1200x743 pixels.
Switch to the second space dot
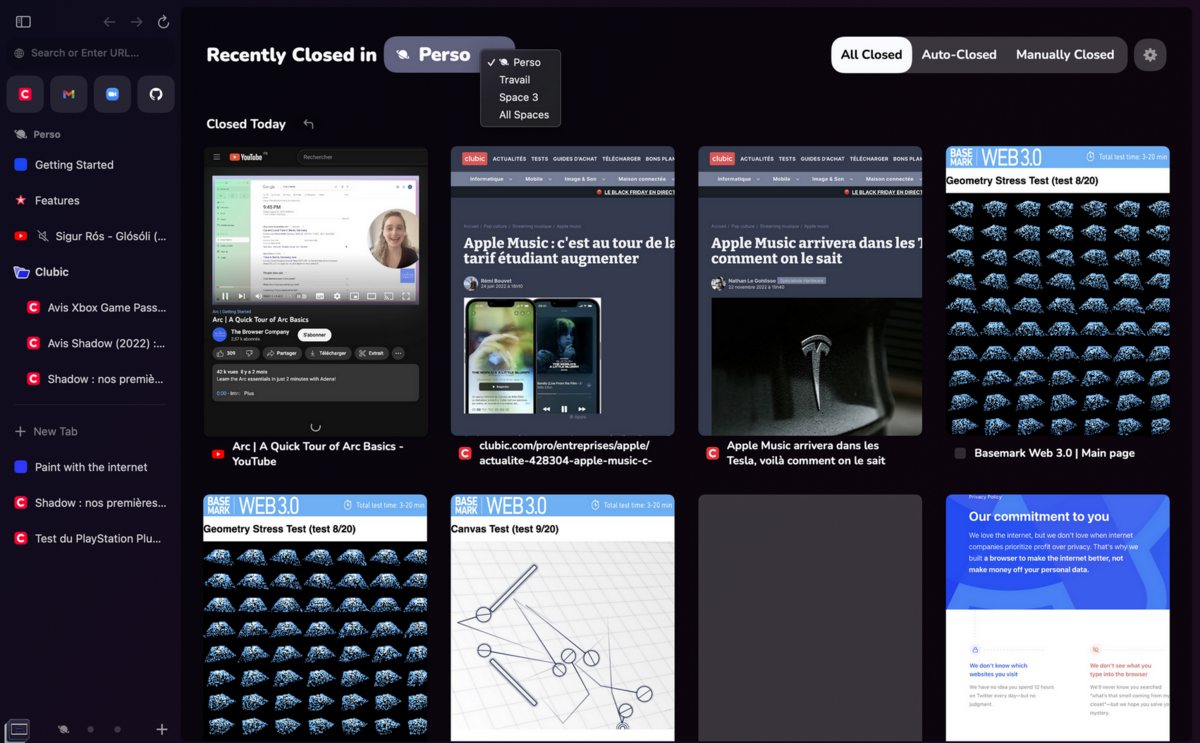tap(91, 730)
